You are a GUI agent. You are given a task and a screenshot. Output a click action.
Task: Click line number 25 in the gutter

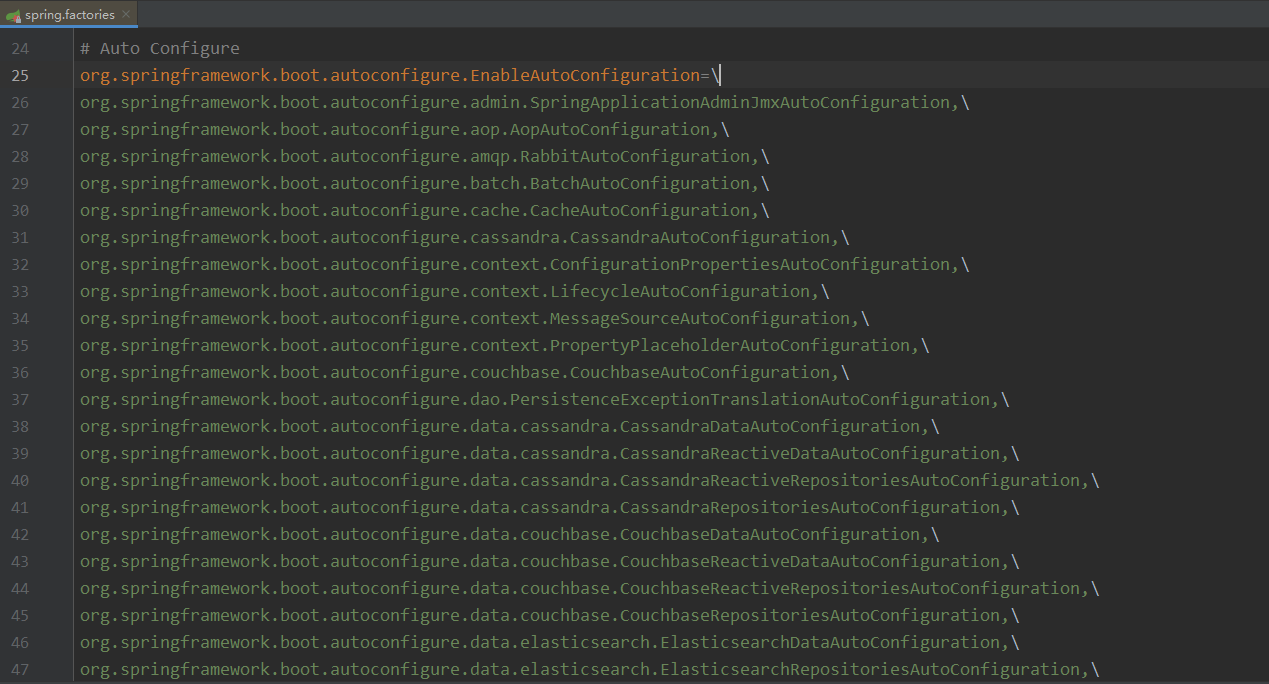pyautogui.click(x=20, y=76)
